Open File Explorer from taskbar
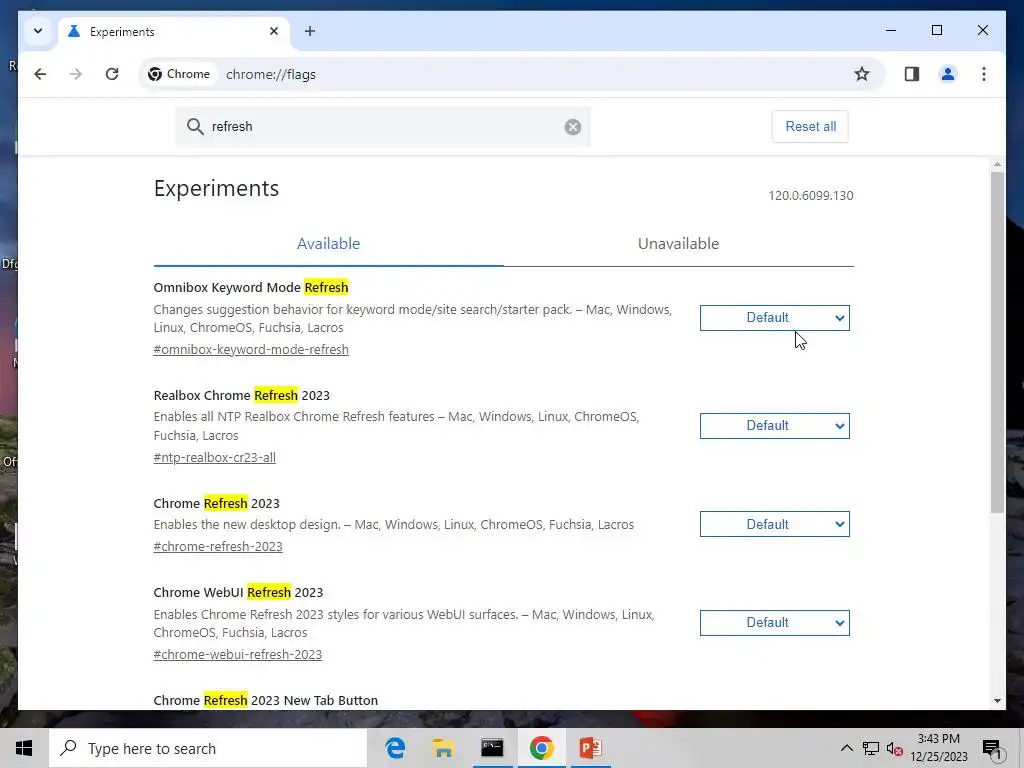 click(443, 748)
